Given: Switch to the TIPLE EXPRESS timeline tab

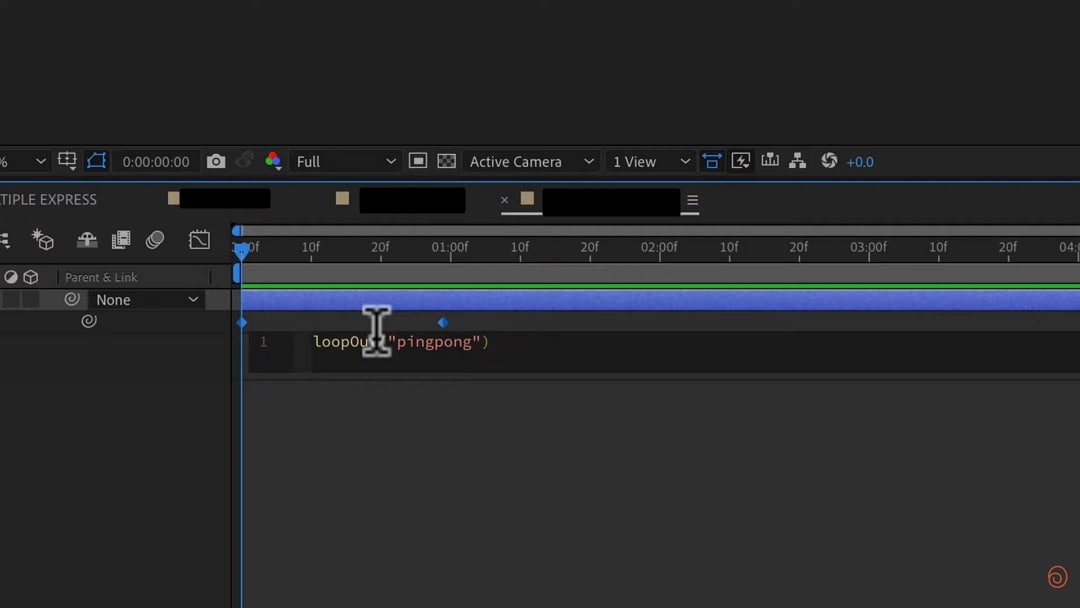Looking at the screenshot, I should tap(48, 200).
